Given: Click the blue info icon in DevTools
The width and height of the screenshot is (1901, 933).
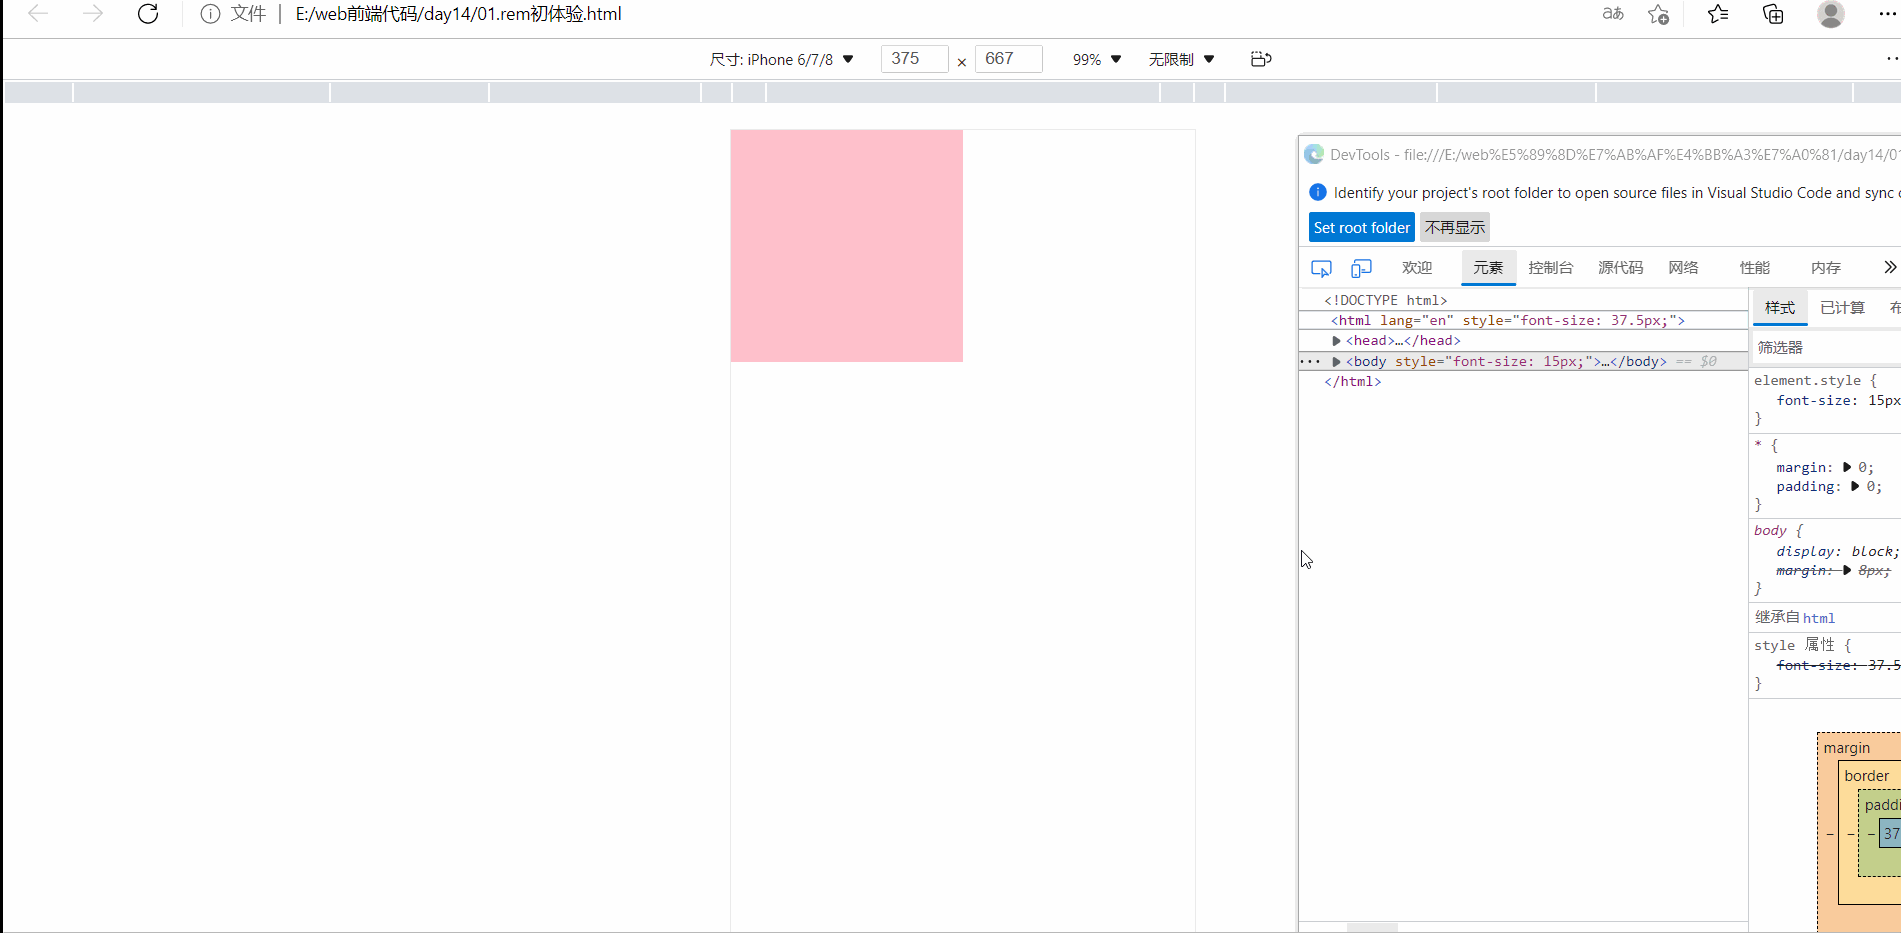Looking at the screenshot, I should coord(1317,192).
